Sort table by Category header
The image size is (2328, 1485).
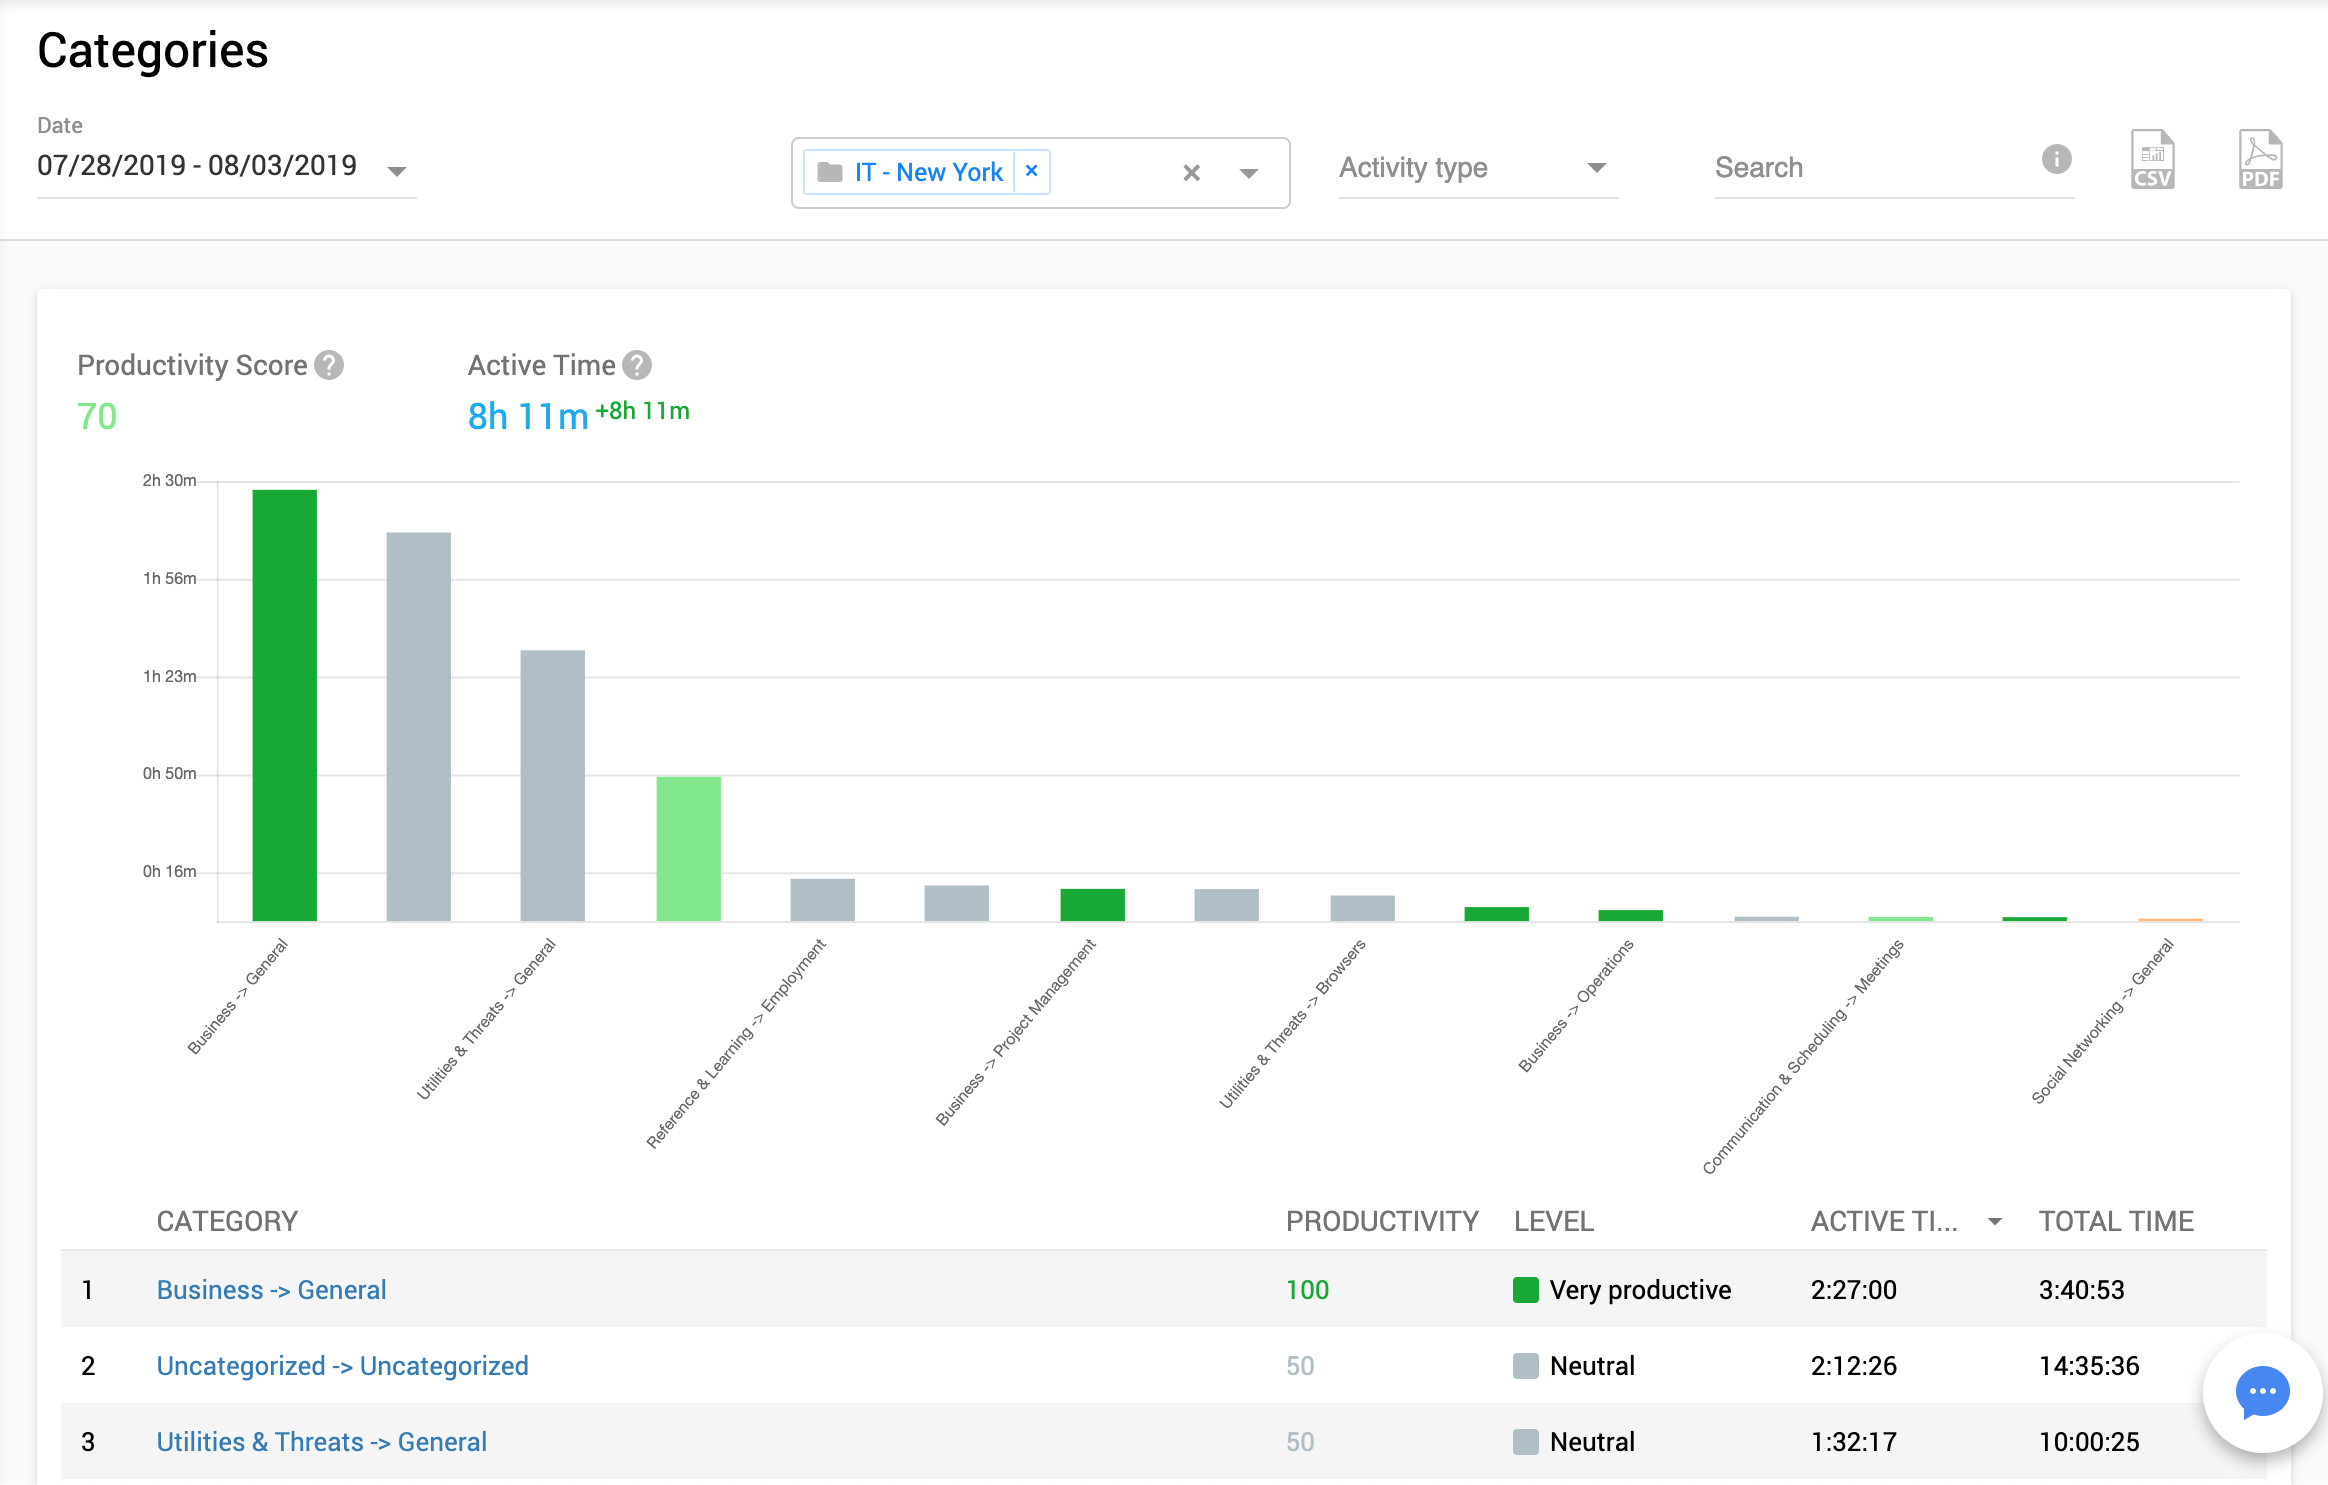click(227, 1221)
